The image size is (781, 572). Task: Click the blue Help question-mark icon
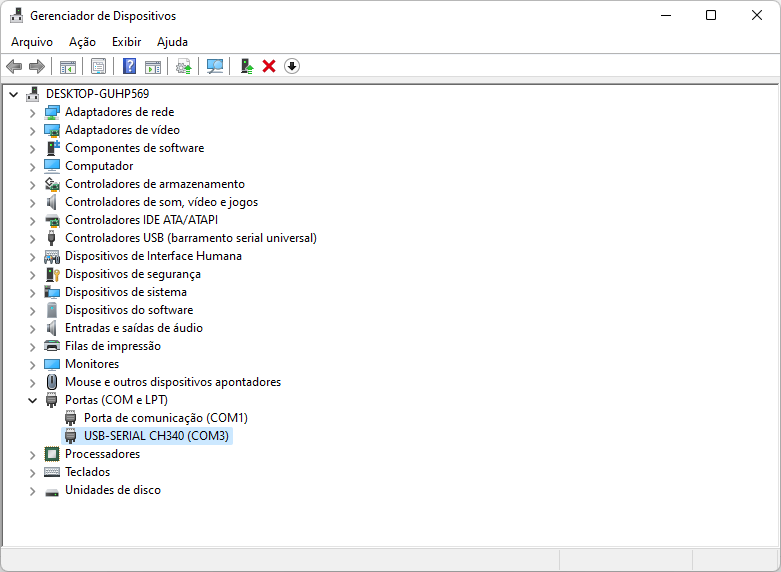tap(130, 66)
